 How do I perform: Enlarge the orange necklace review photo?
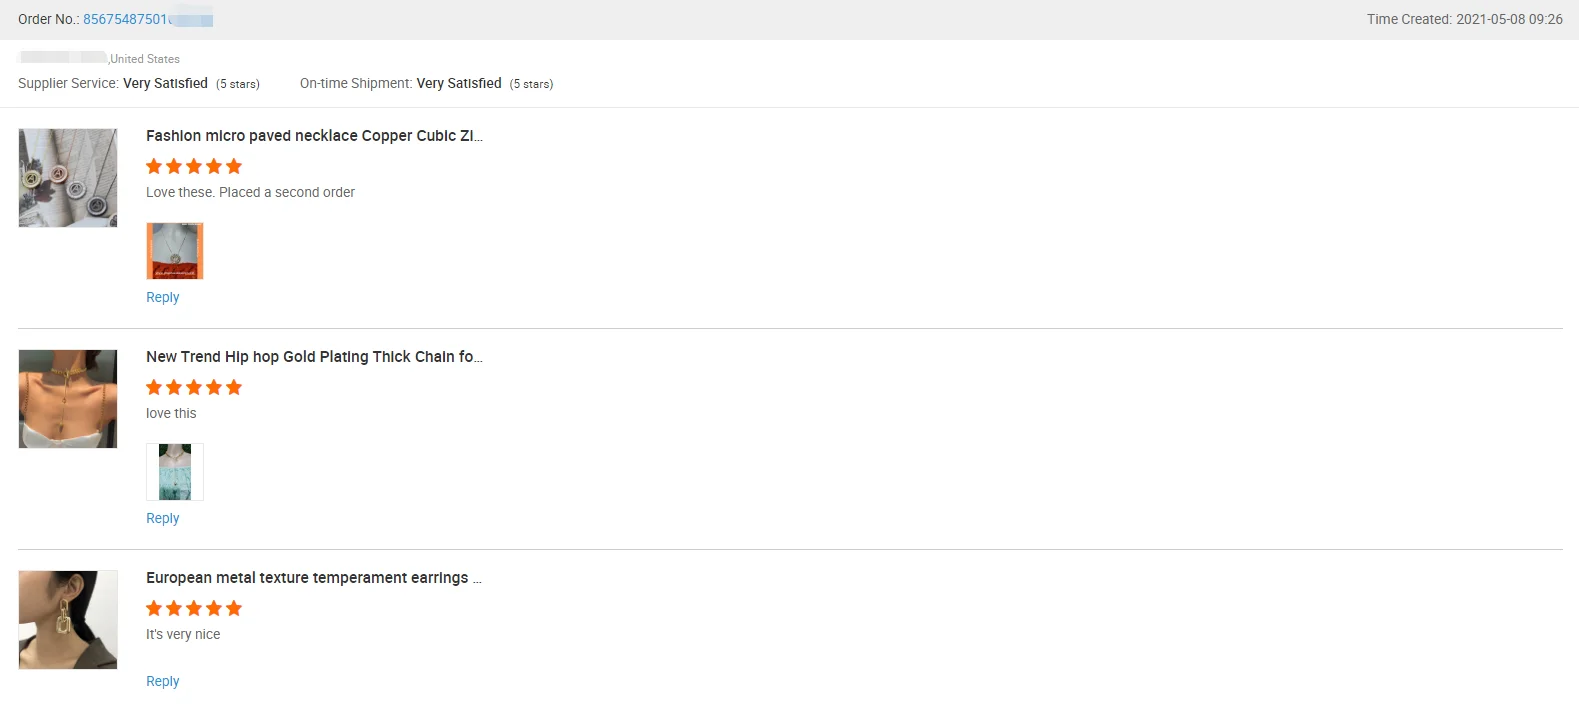175,251
